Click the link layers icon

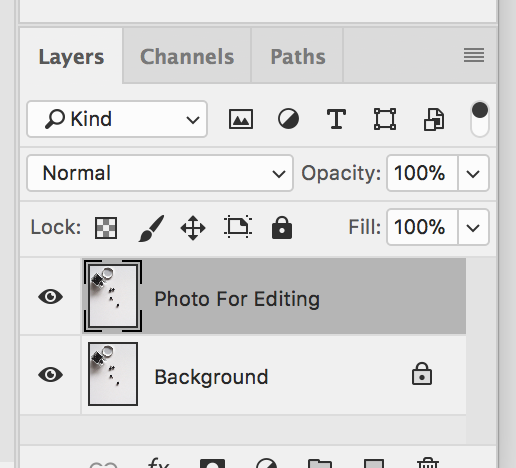pos(104,464)
